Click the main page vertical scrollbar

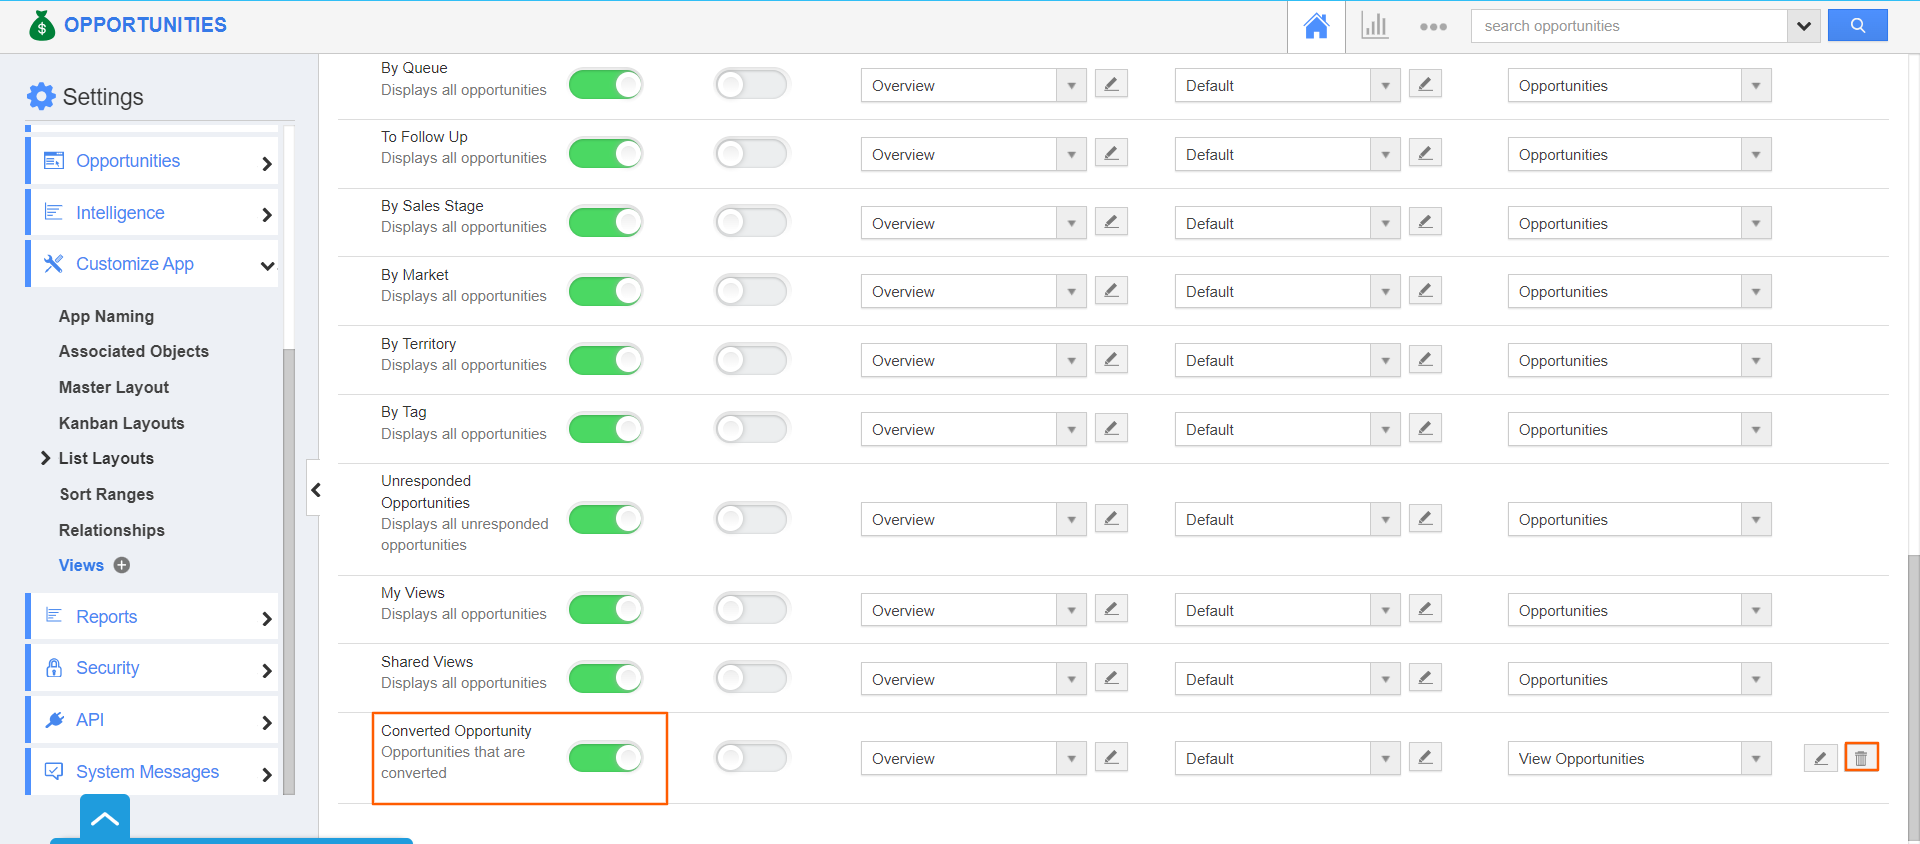[1913, 700]
